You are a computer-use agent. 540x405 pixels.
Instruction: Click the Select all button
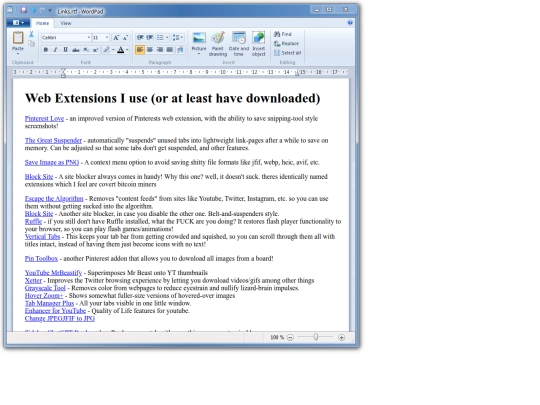[x=288, y=53]
